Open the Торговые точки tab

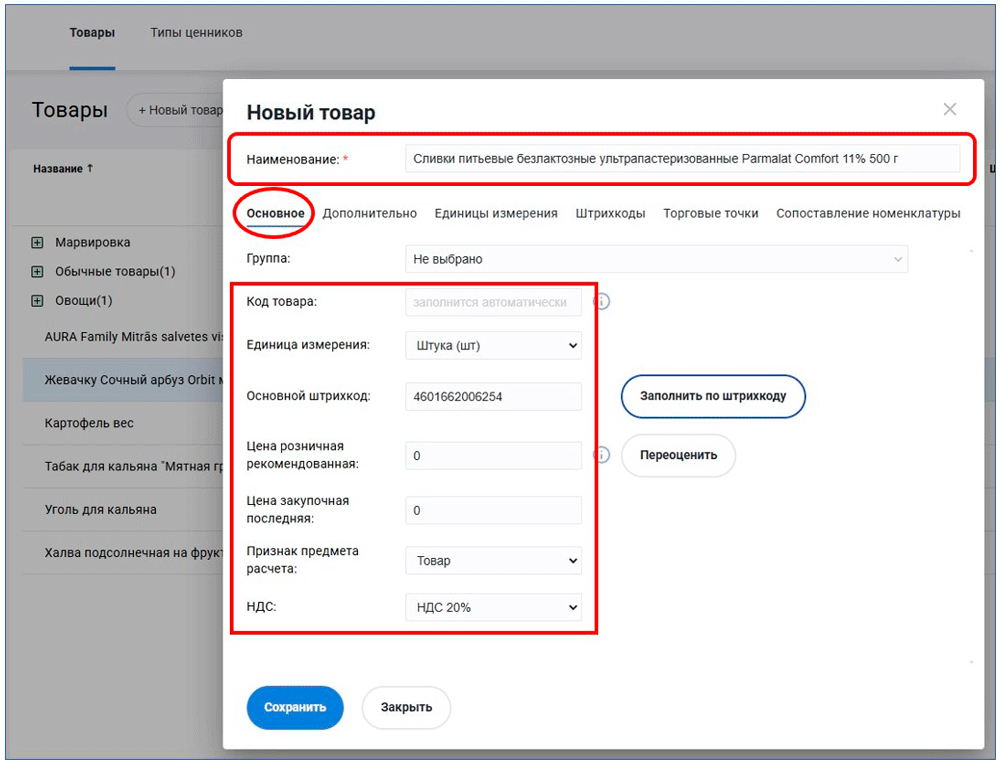[x=710, y=214]
